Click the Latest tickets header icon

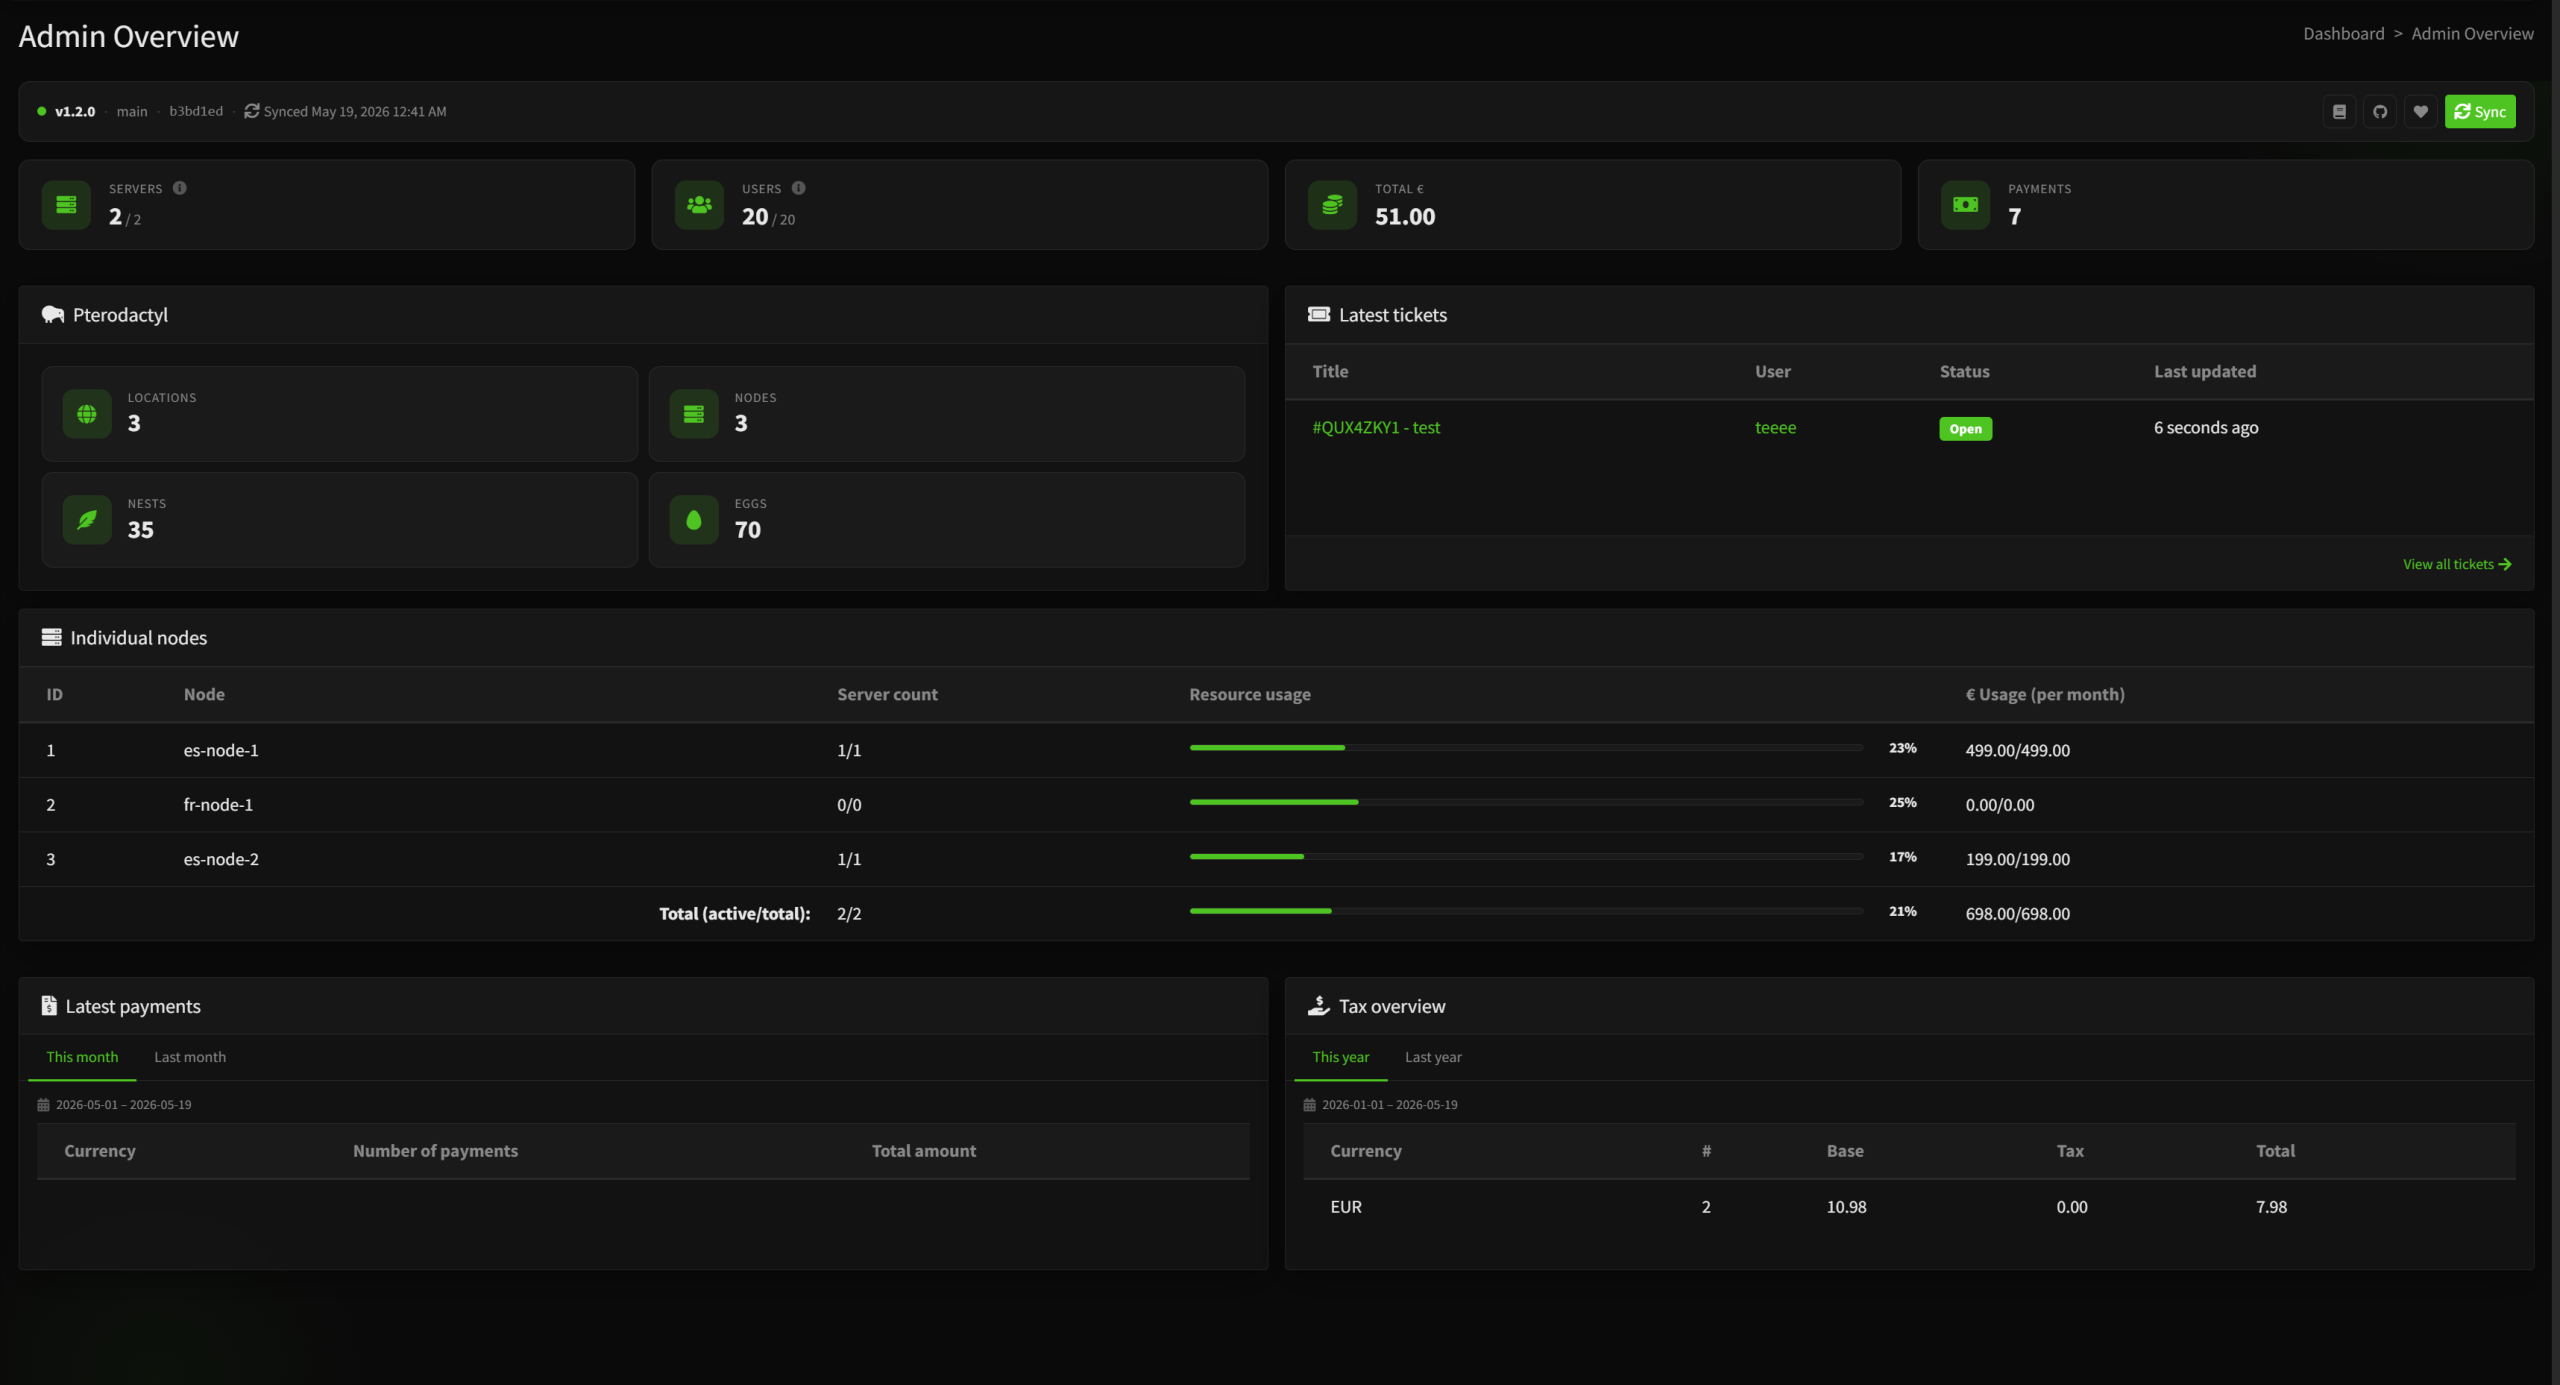click(x=1319, y=315)
